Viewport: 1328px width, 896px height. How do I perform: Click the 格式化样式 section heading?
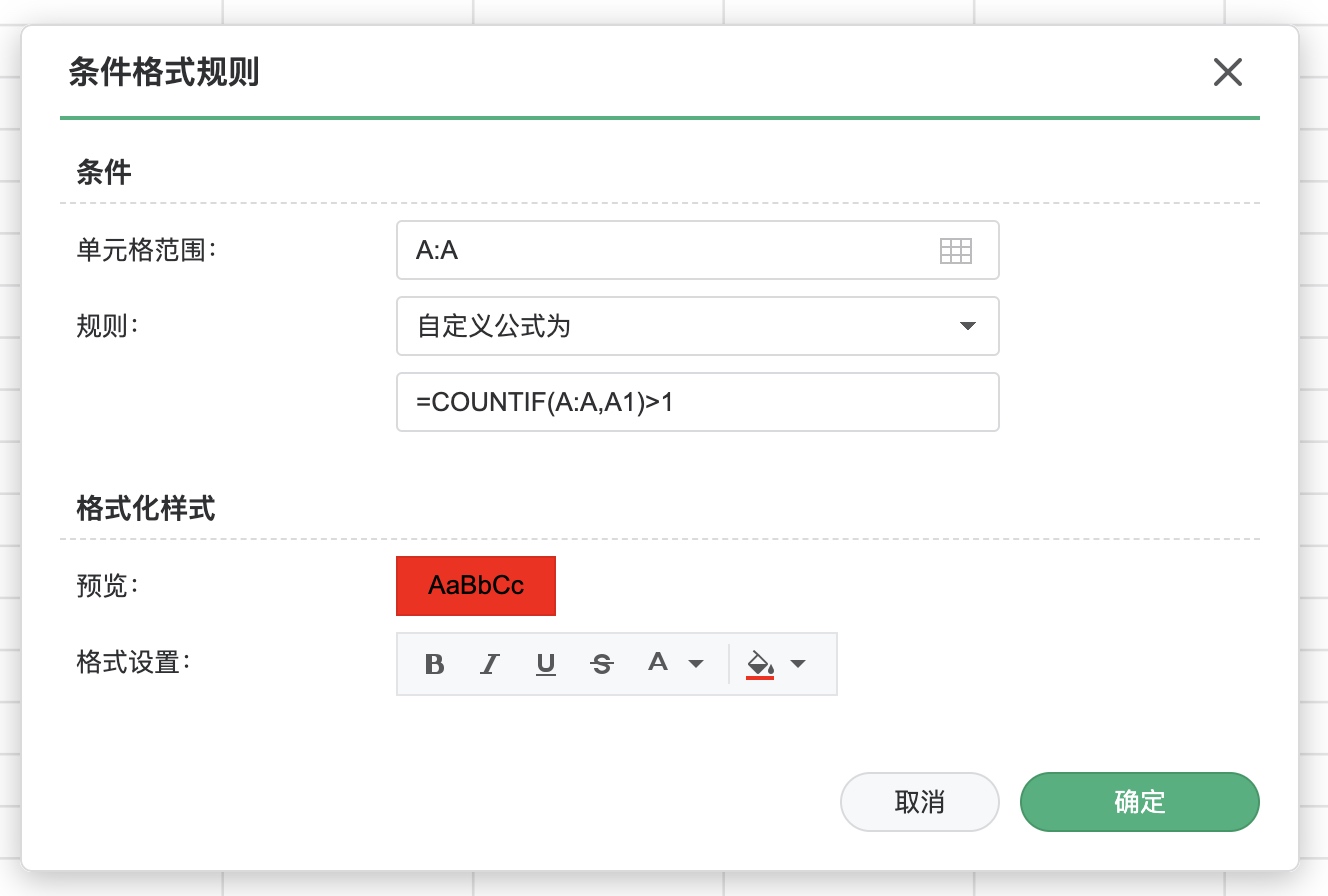146,509
